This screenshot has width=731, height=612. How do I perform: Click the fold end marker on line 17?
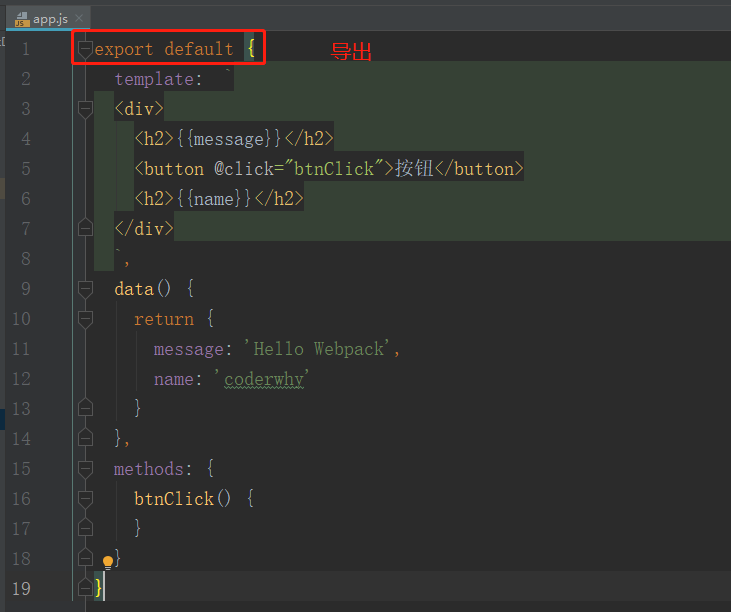(85, 528)
